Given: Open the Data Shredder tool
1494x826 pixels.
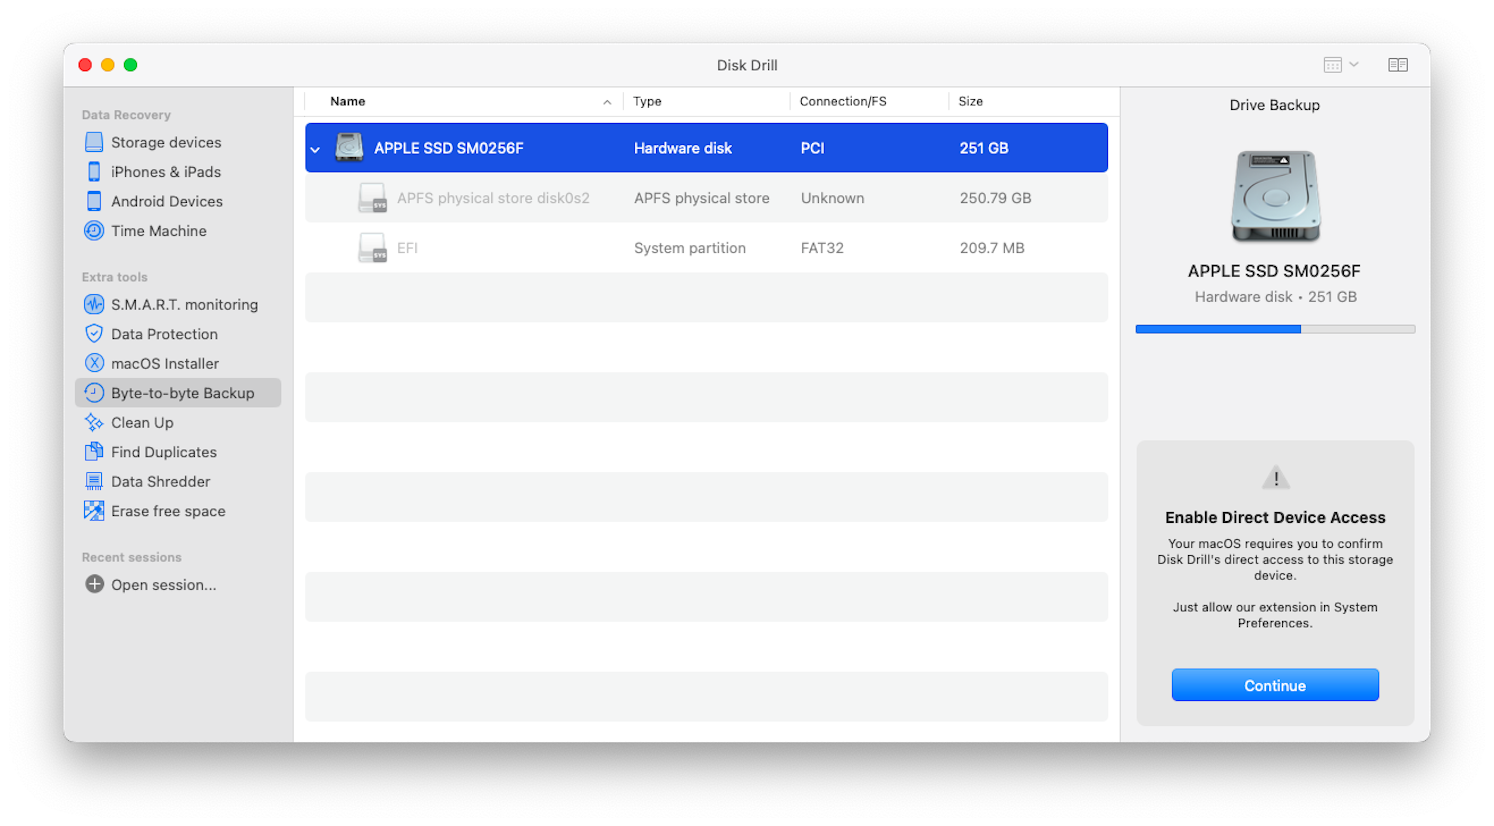Looking at the screenshot, I should tap(160, 481).
